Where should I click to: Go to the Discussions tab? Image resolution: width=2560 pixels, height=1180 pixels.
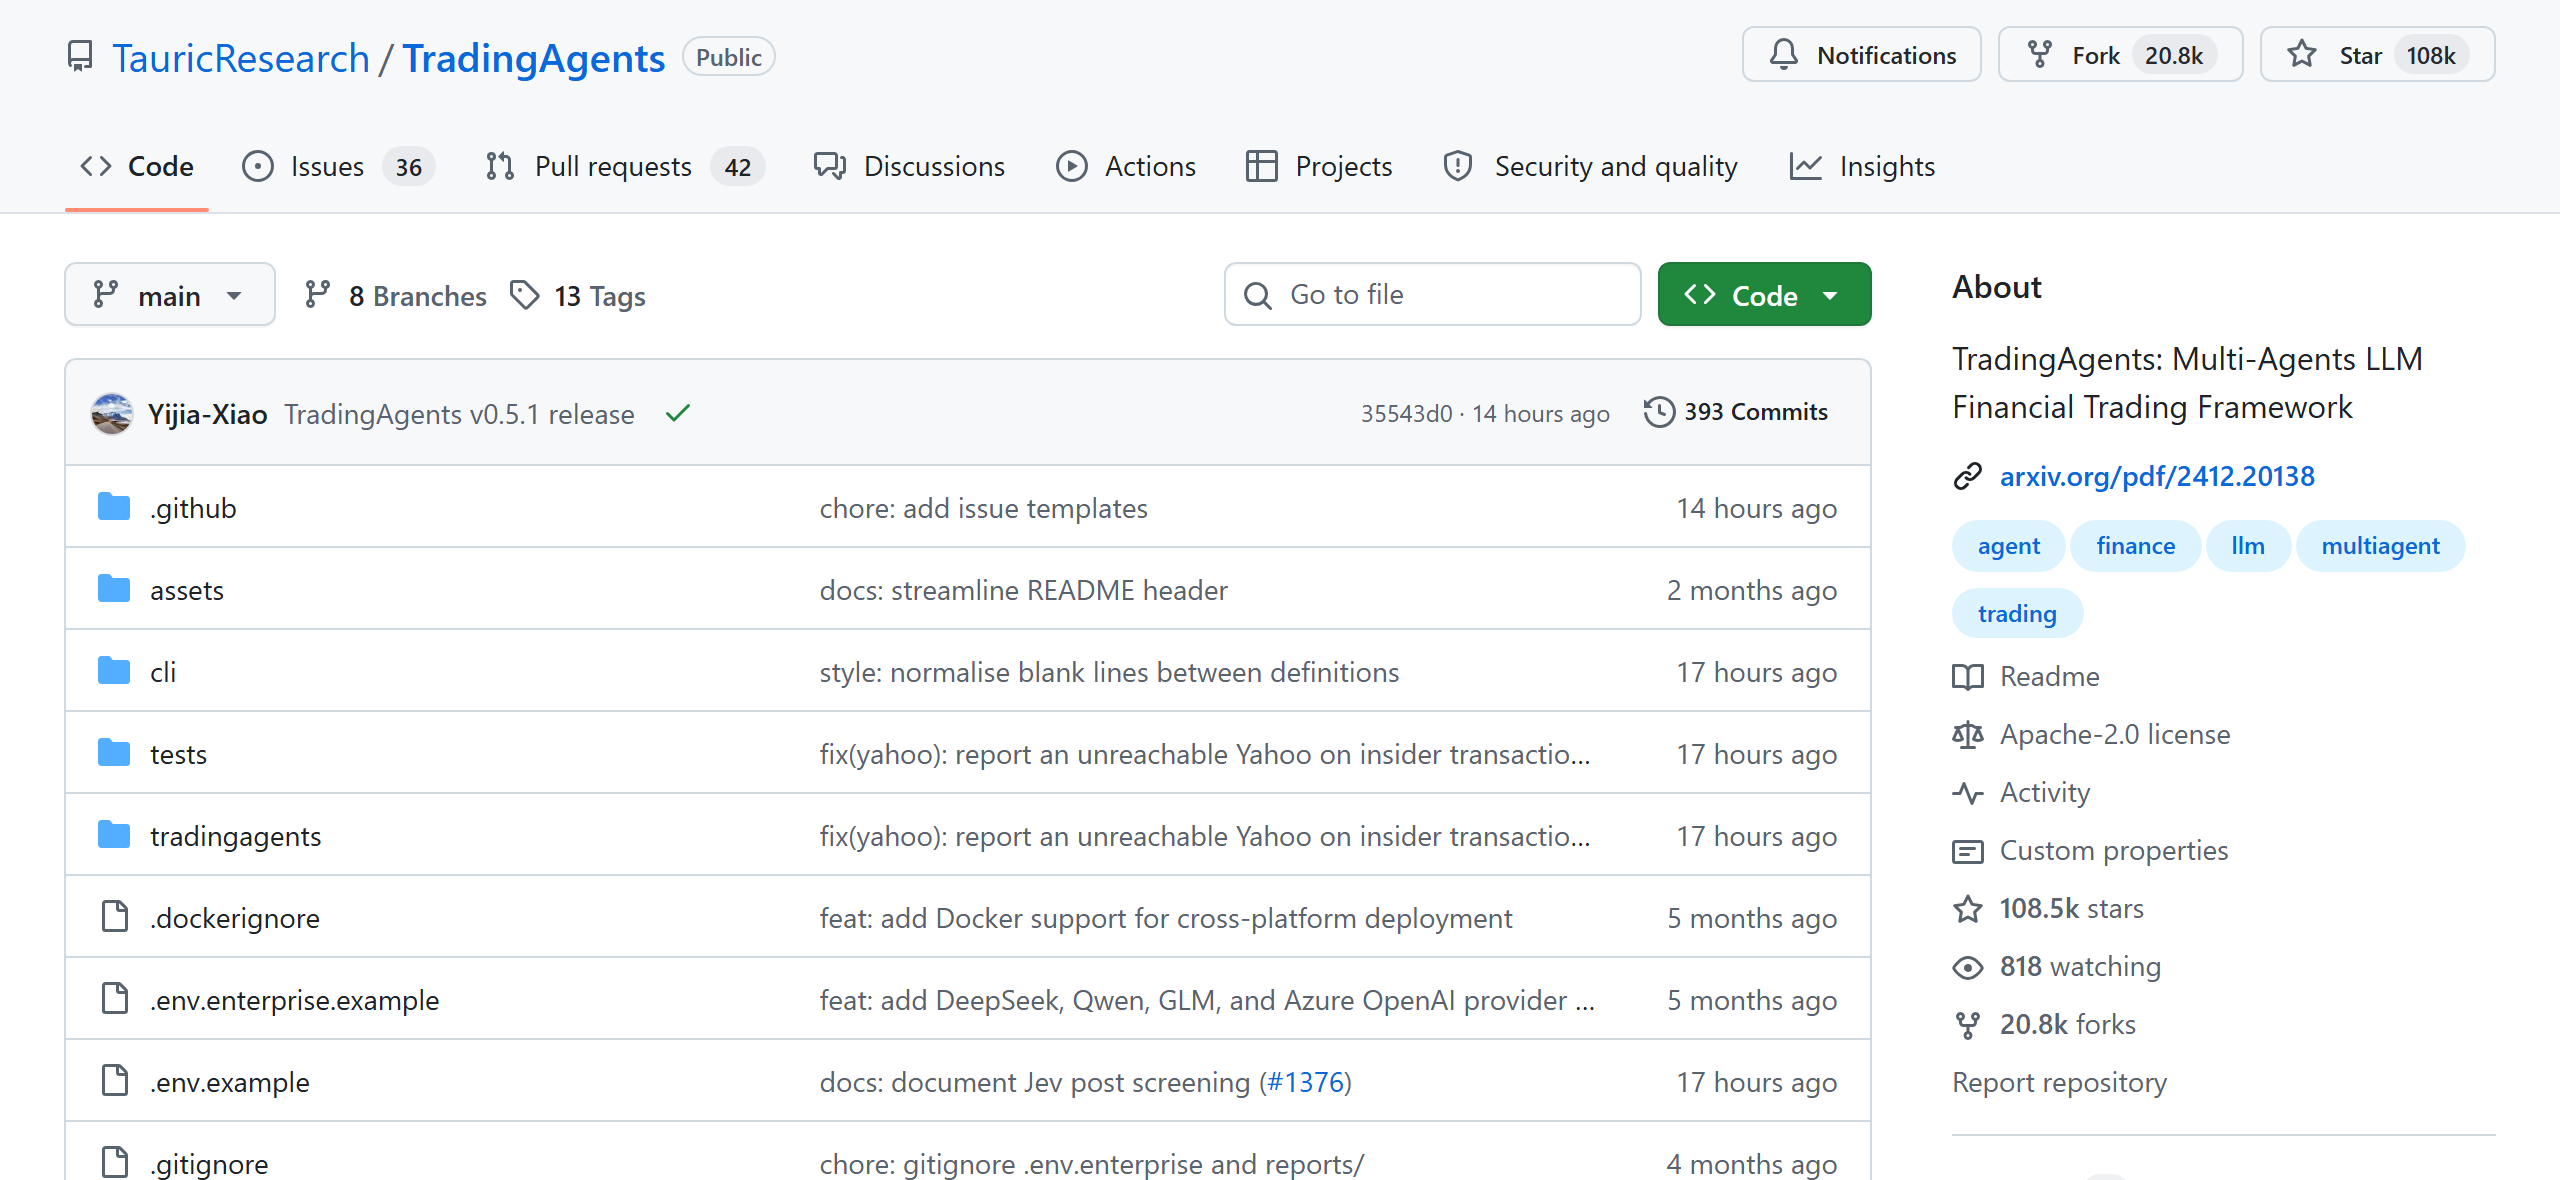(x=909, y=166)
